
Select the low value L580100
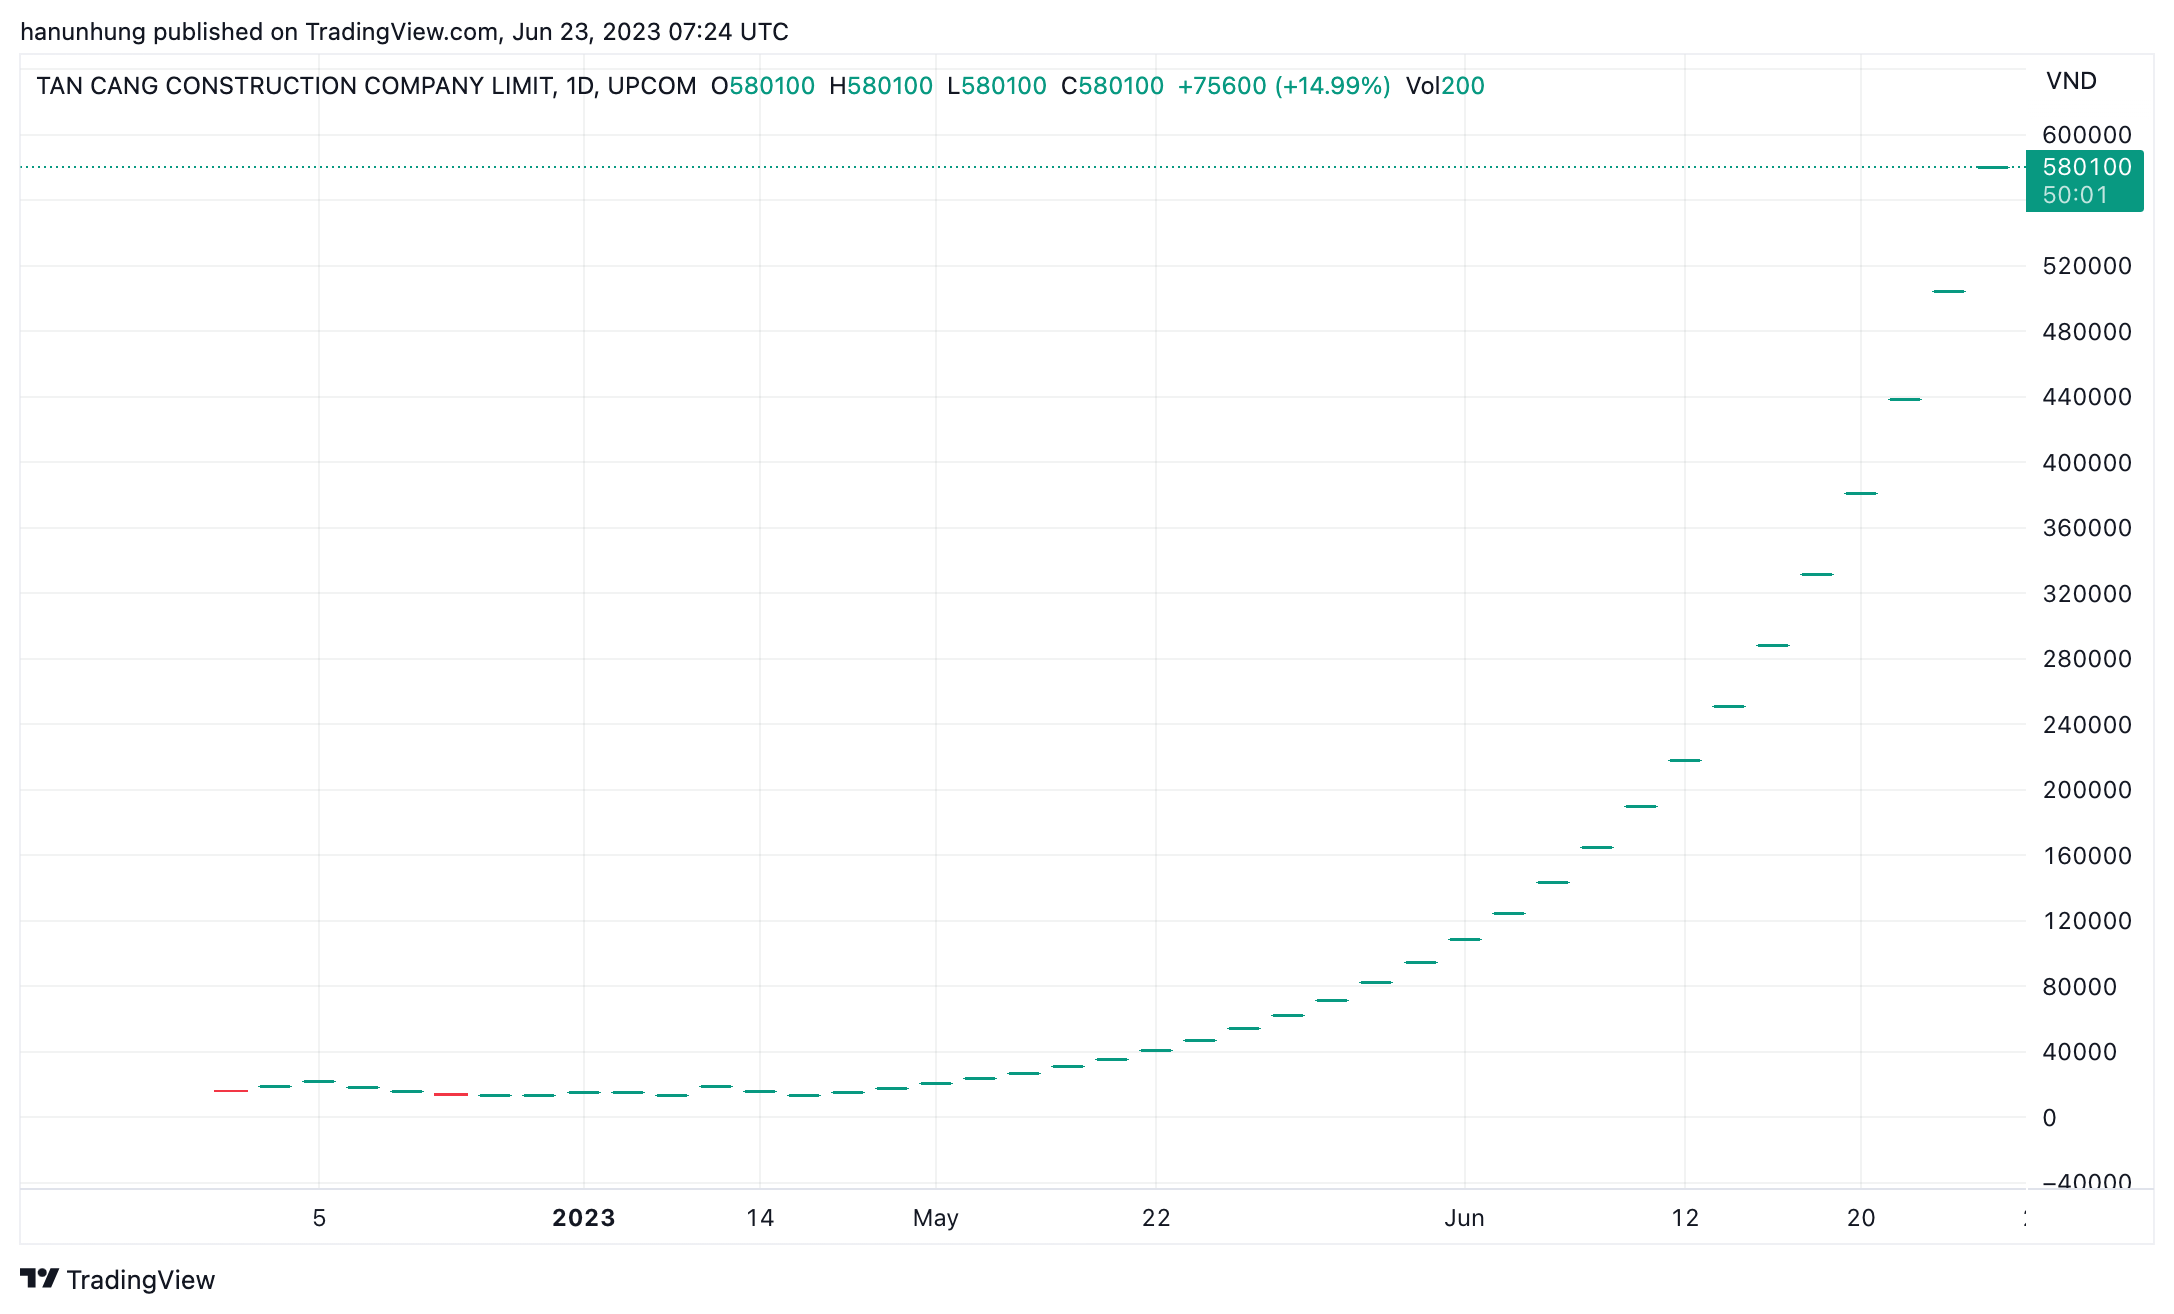997,86
